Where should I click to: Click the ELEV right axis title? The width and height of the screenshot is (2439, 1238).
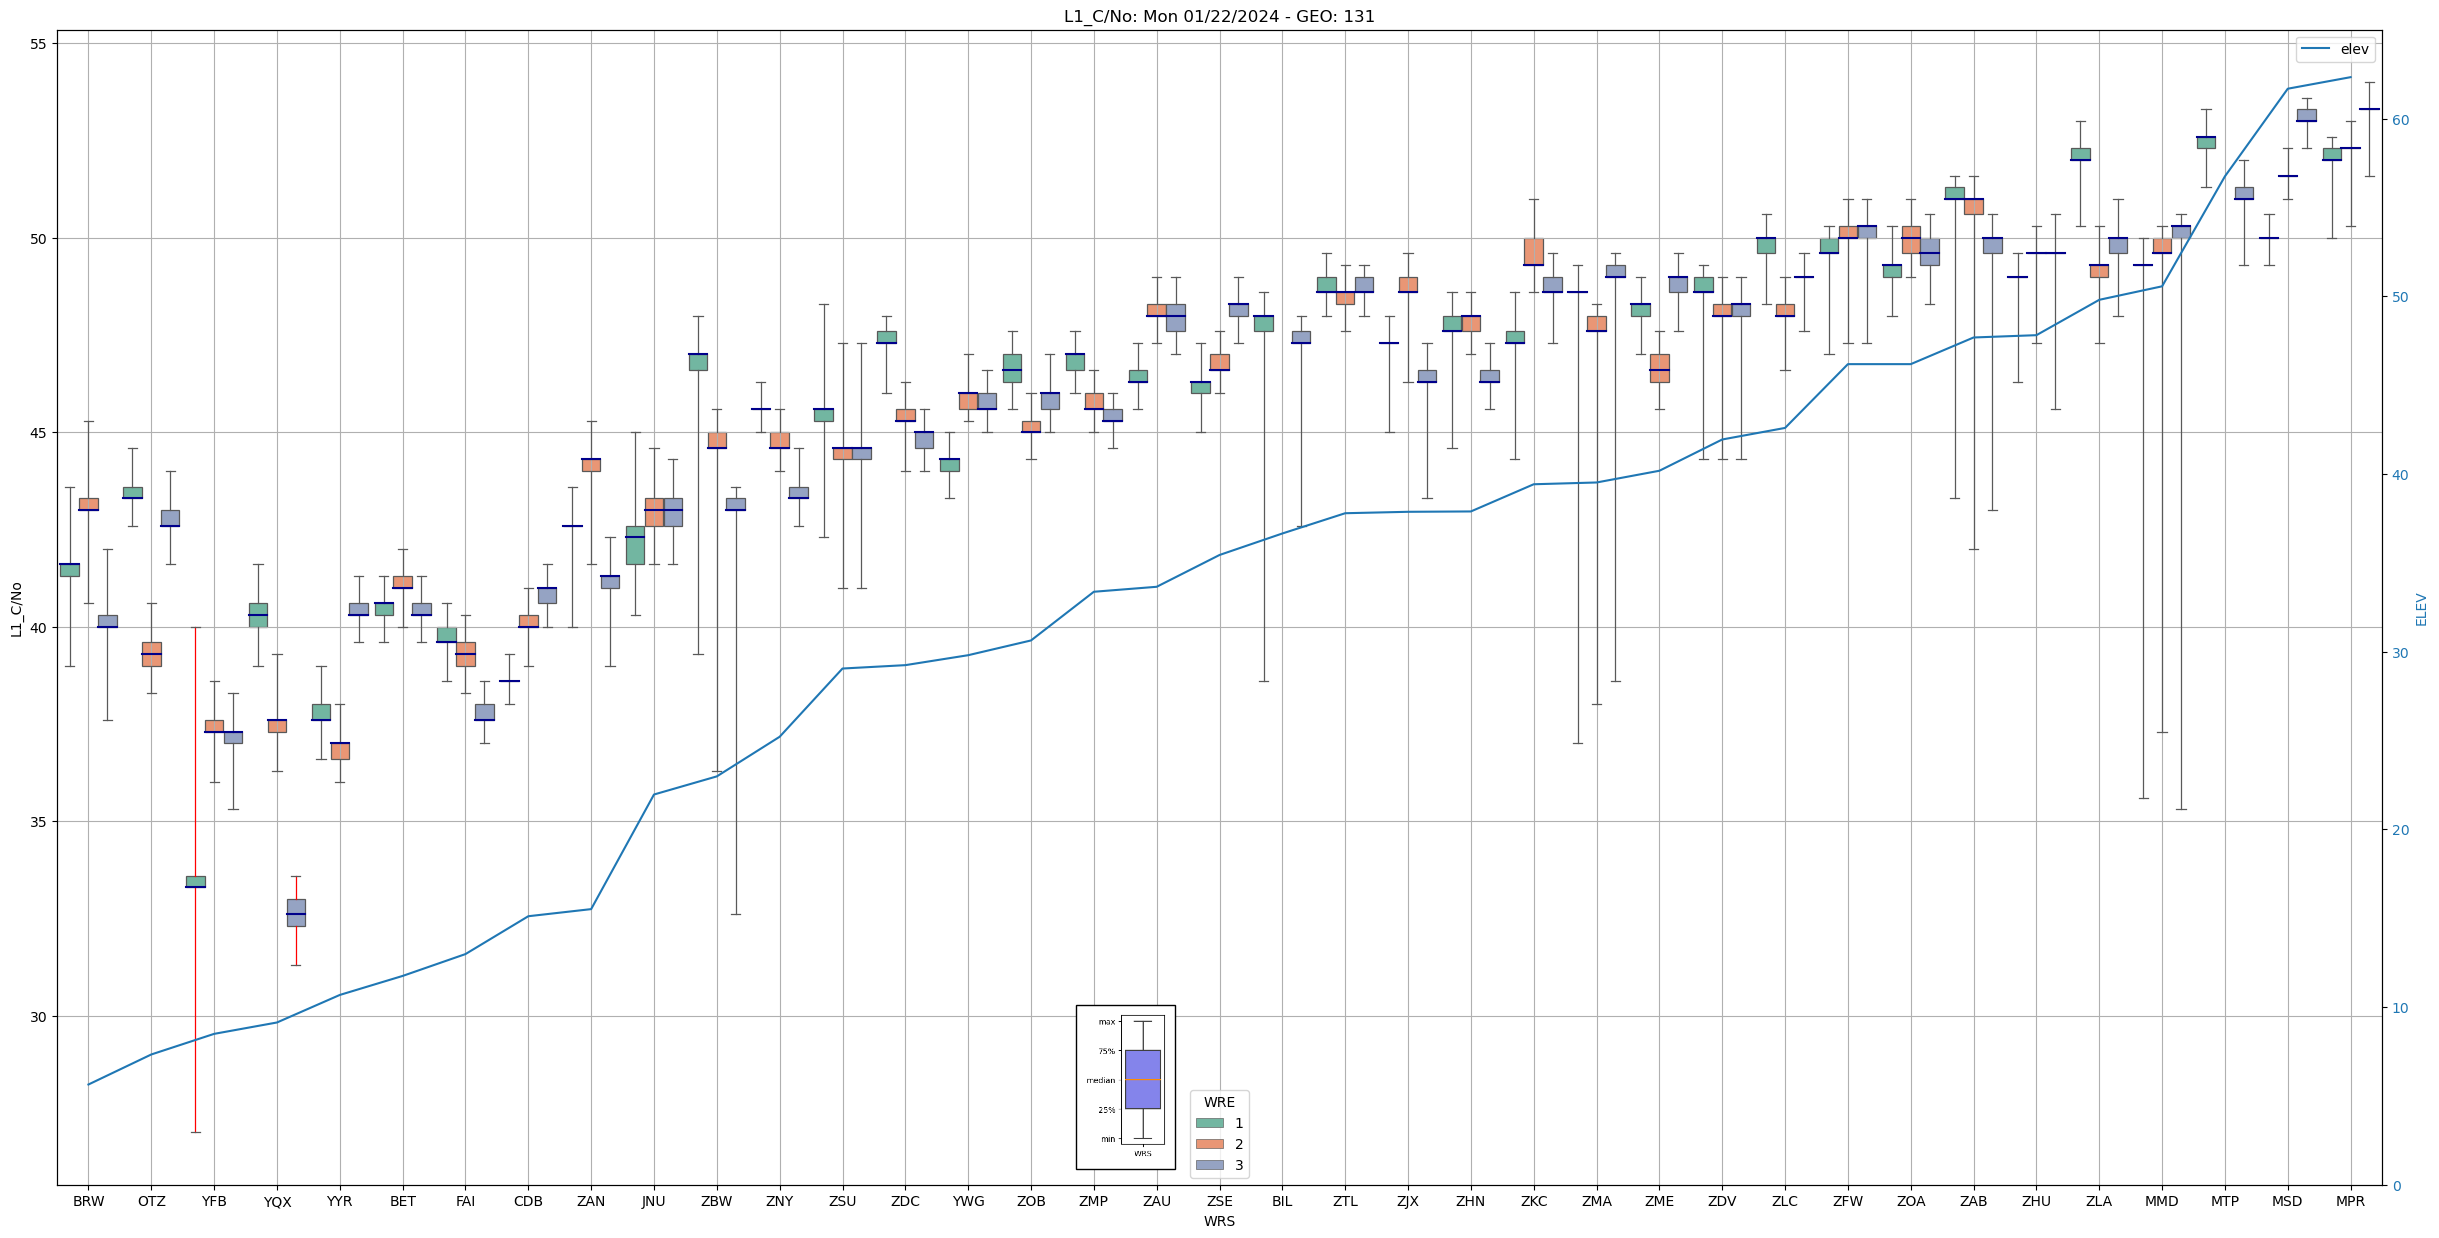pos(2421,609)
